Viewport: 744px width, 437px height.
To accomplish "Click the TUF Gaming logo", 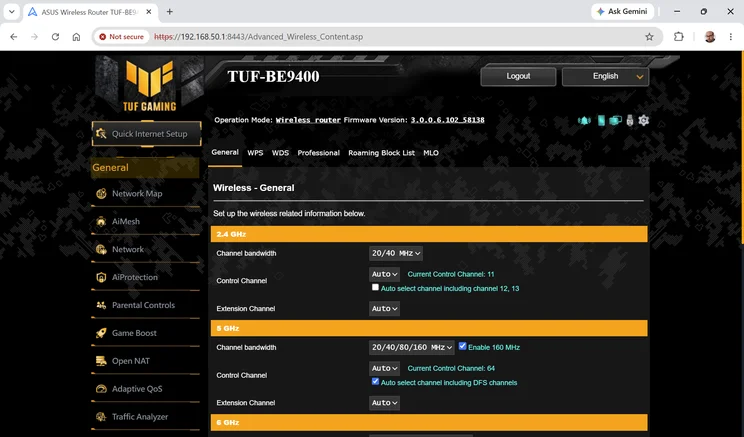I will pos(149,85).
